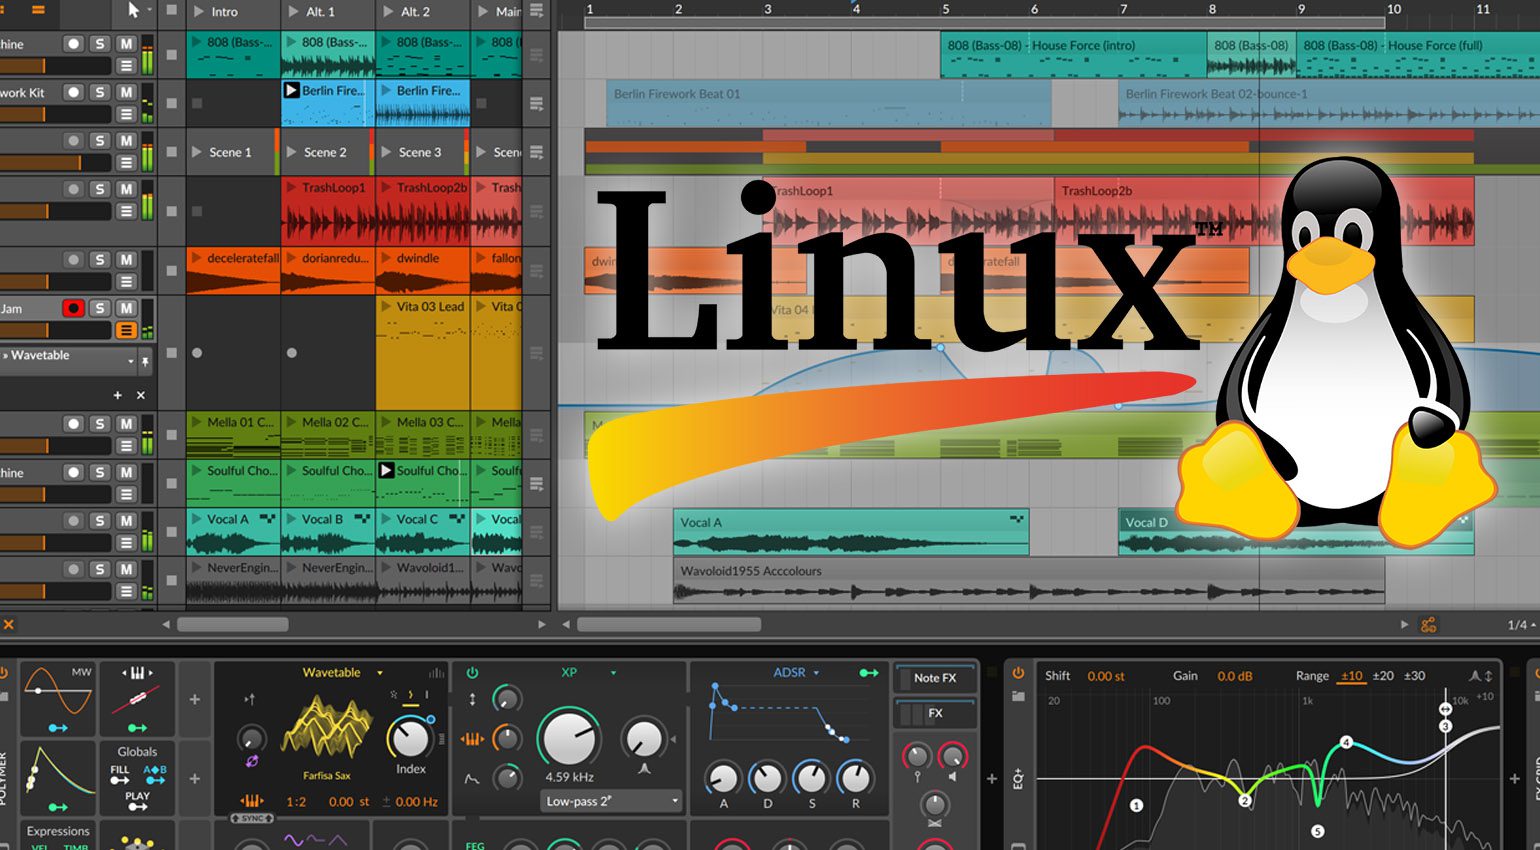Stop clips on the work Kit track row
Viewport: 1540px width, 850px height.
click(x=171, y=103)
